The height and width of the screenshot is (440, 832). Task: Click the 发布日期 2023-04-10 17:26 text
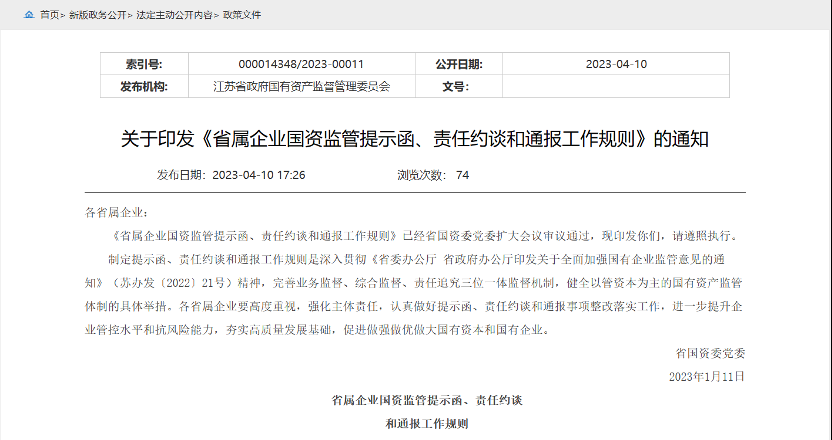tap(231, 174)
